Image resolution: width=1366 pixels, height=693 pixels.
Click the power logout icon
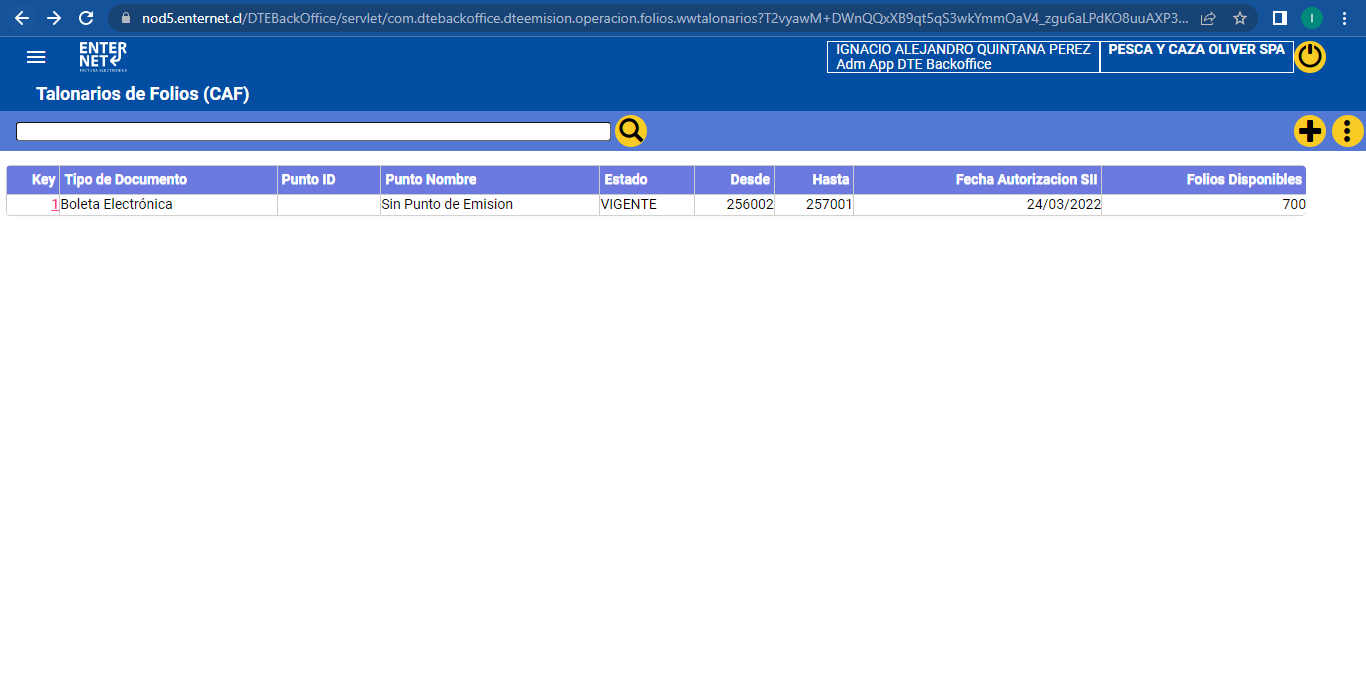point(1309,57)
